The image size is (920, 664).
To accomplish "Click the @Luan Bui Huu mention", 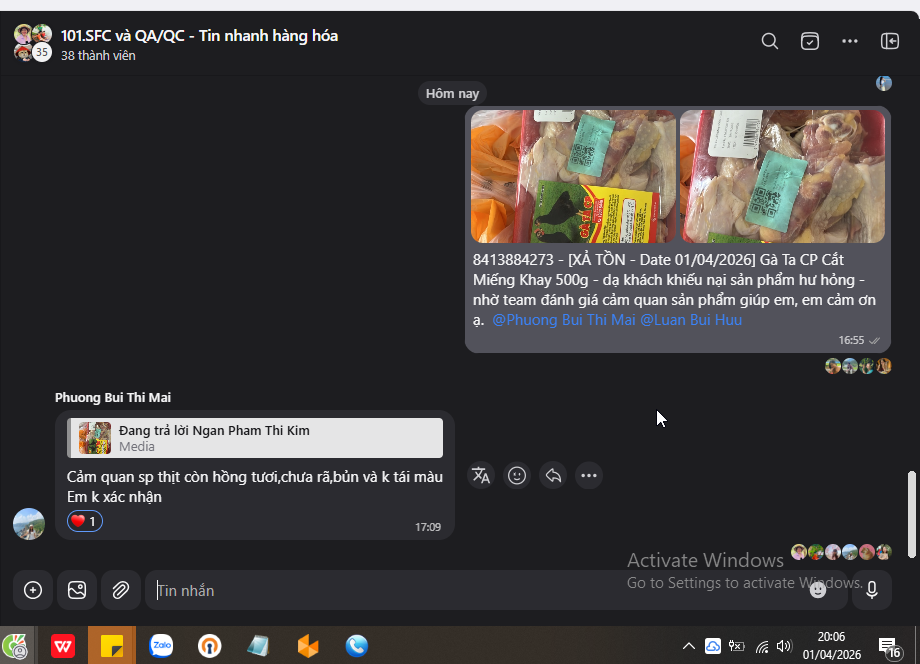I will (691, 320).
